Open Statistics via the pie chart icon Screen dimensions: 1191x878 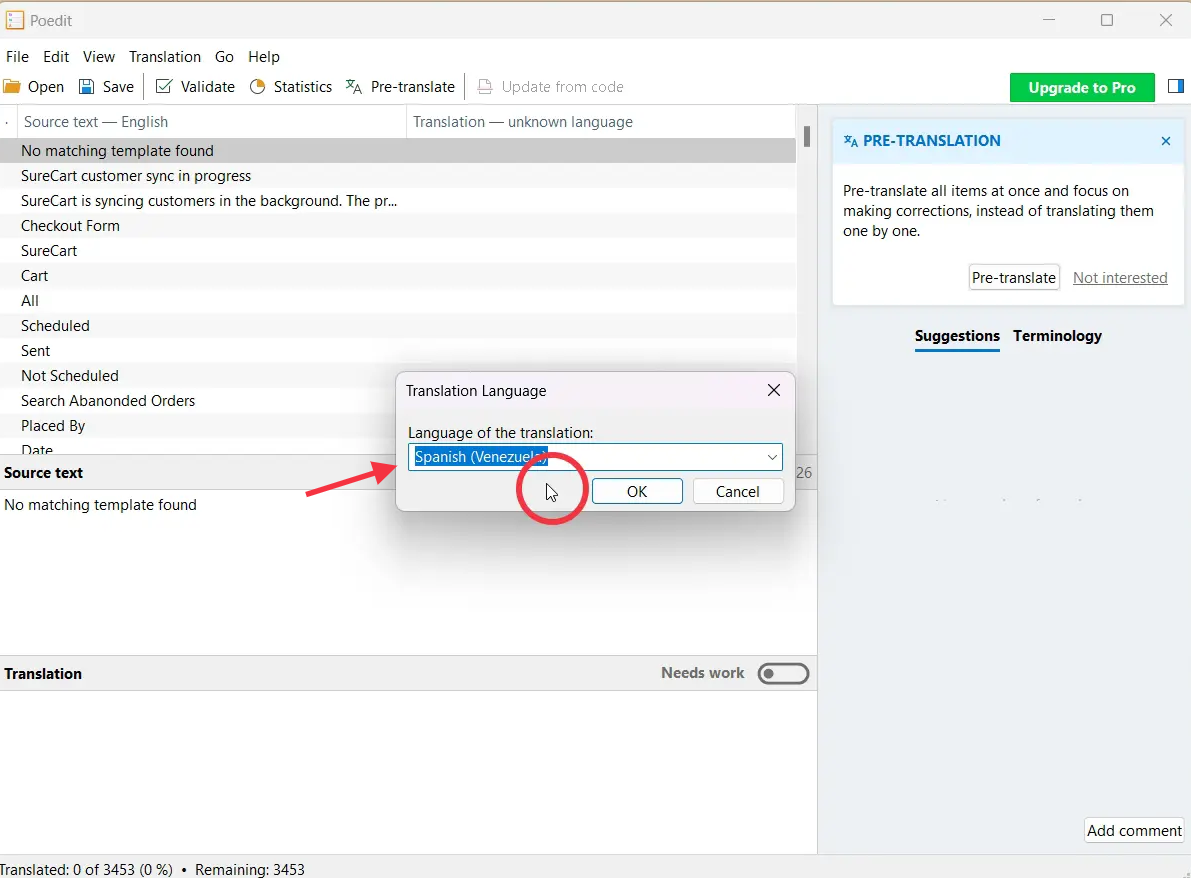click(257, 87)
